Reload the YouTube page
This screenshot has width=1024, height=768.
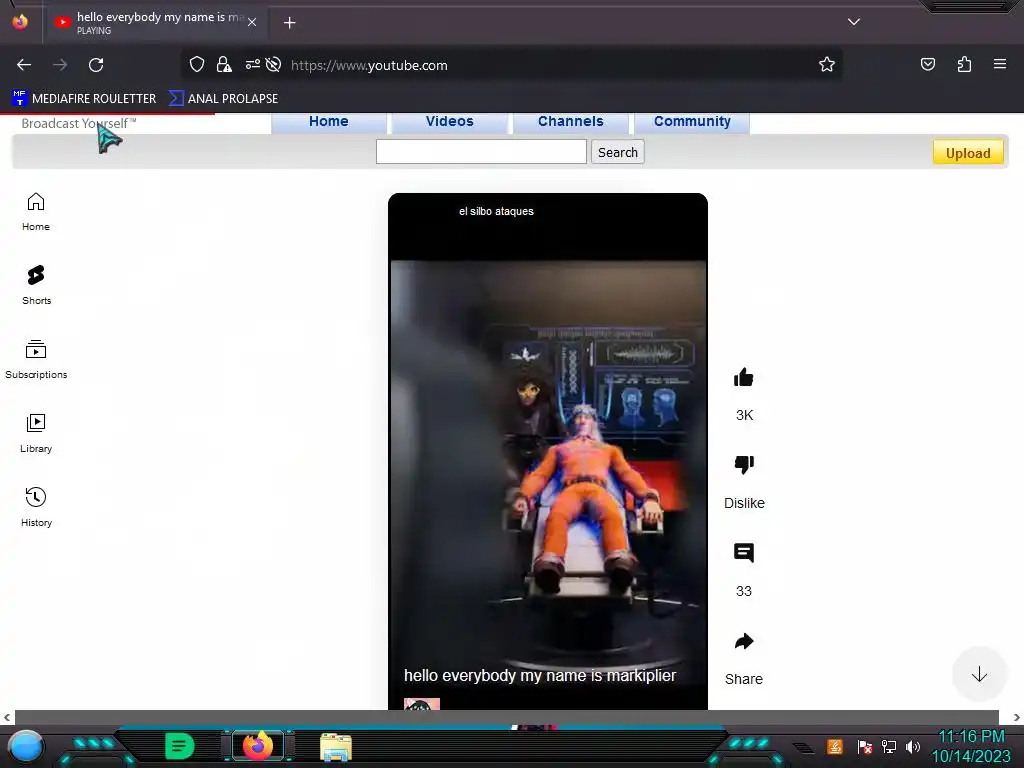click(x=96, y=65)
